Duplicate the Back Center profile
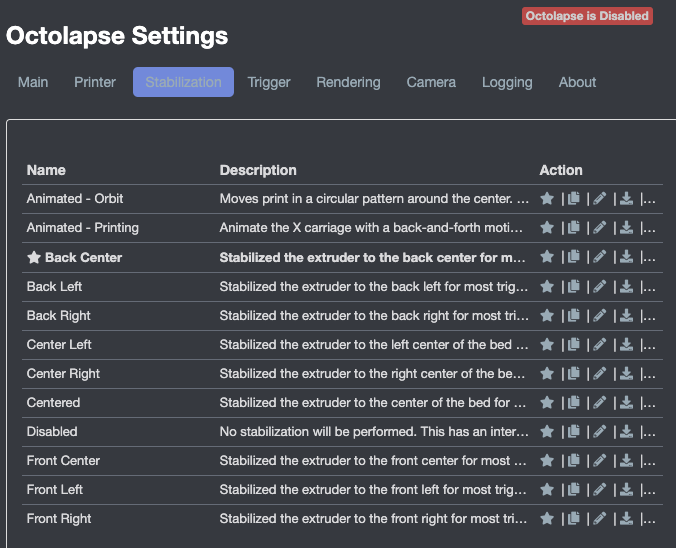The height and width of the screenshot is (548, 676). point(574,257)
